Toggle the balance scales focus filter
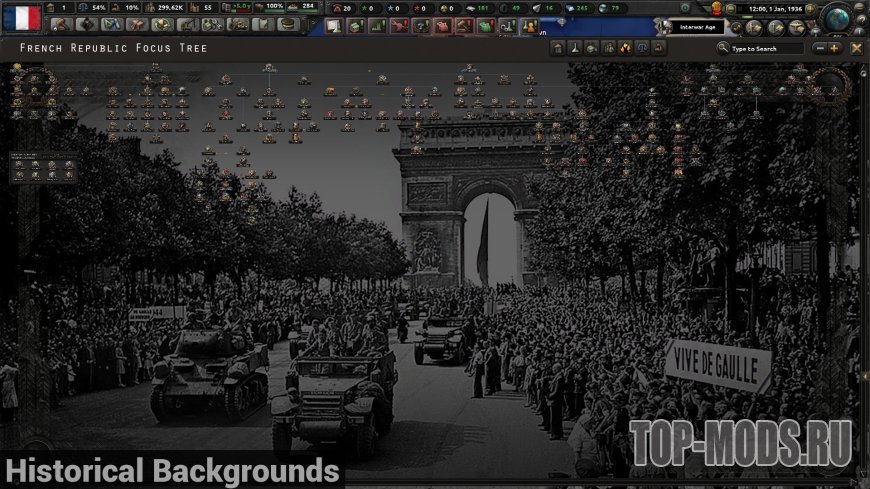The image size is (870, 489). pos(642,48)
